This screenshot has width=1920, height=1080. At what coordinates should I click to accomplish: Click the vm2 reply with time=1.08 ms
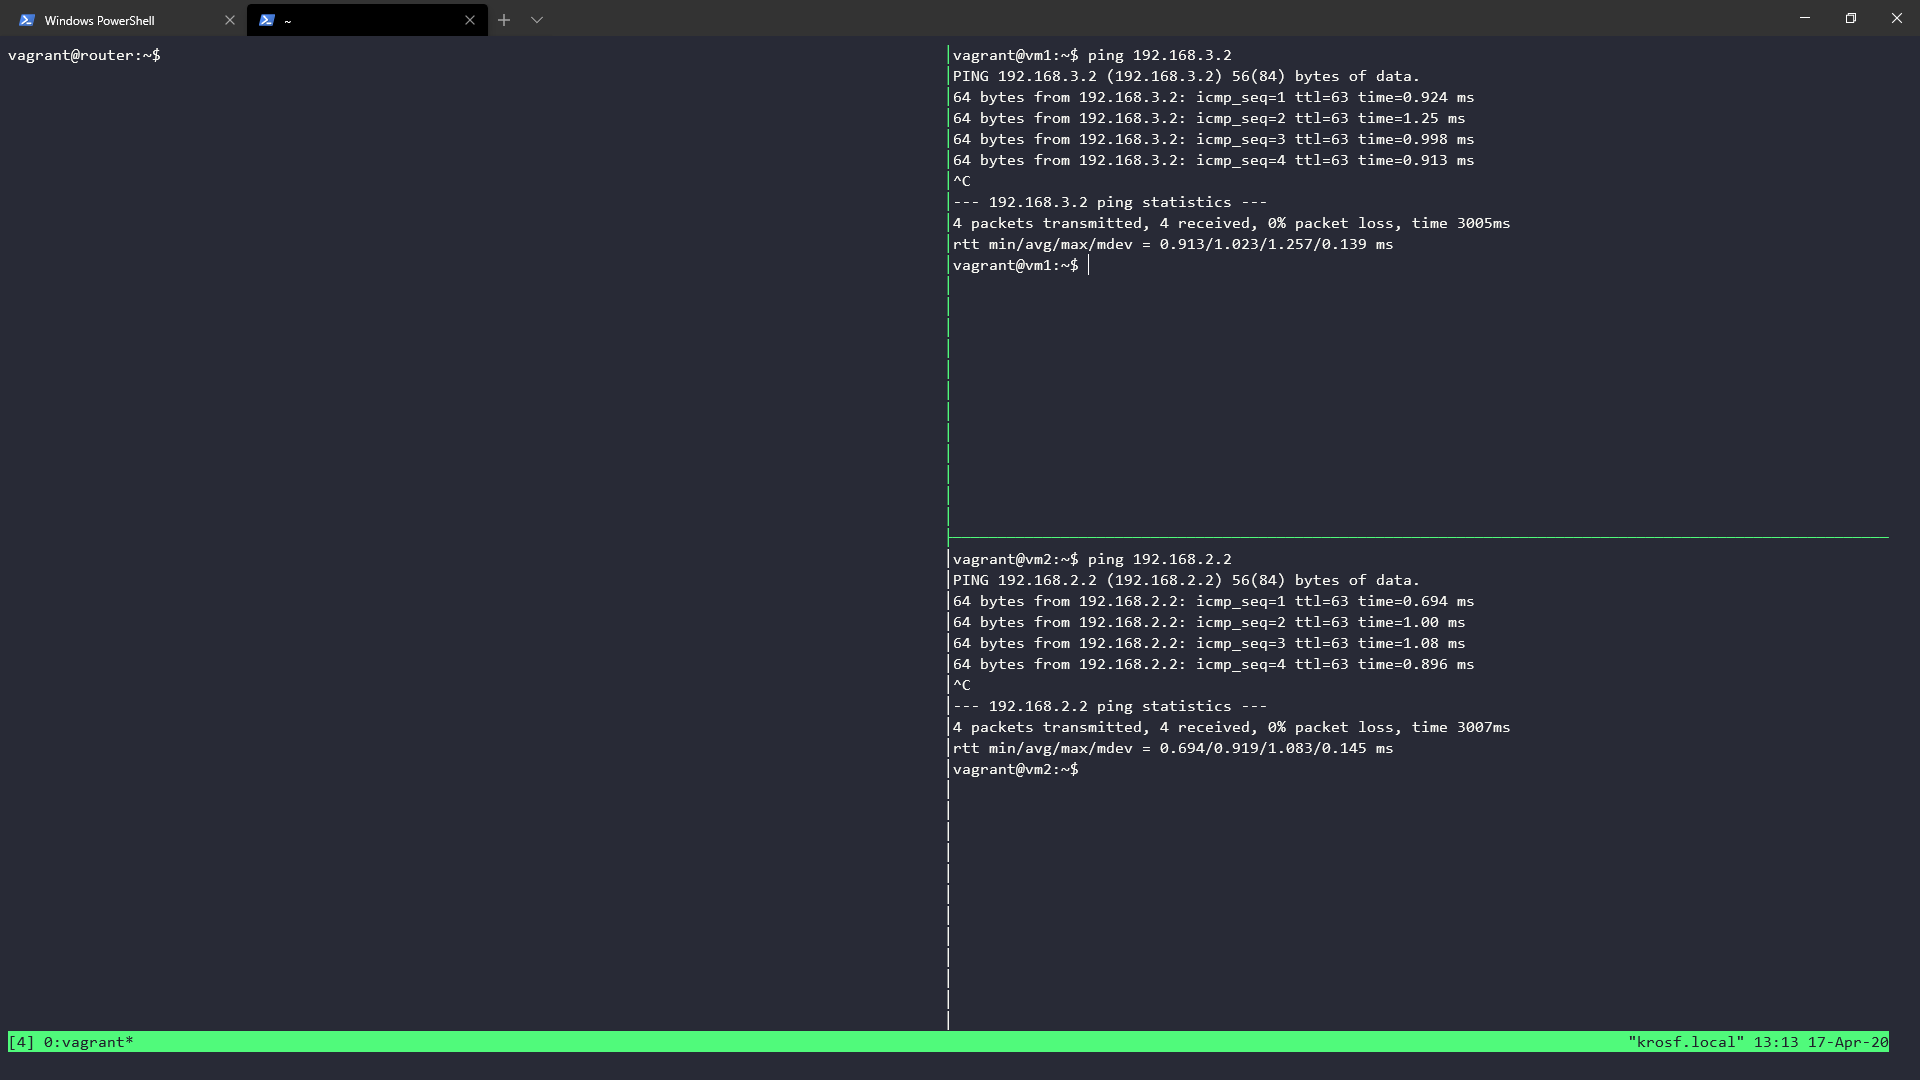pyautogui.click(x=1209, y=643)
